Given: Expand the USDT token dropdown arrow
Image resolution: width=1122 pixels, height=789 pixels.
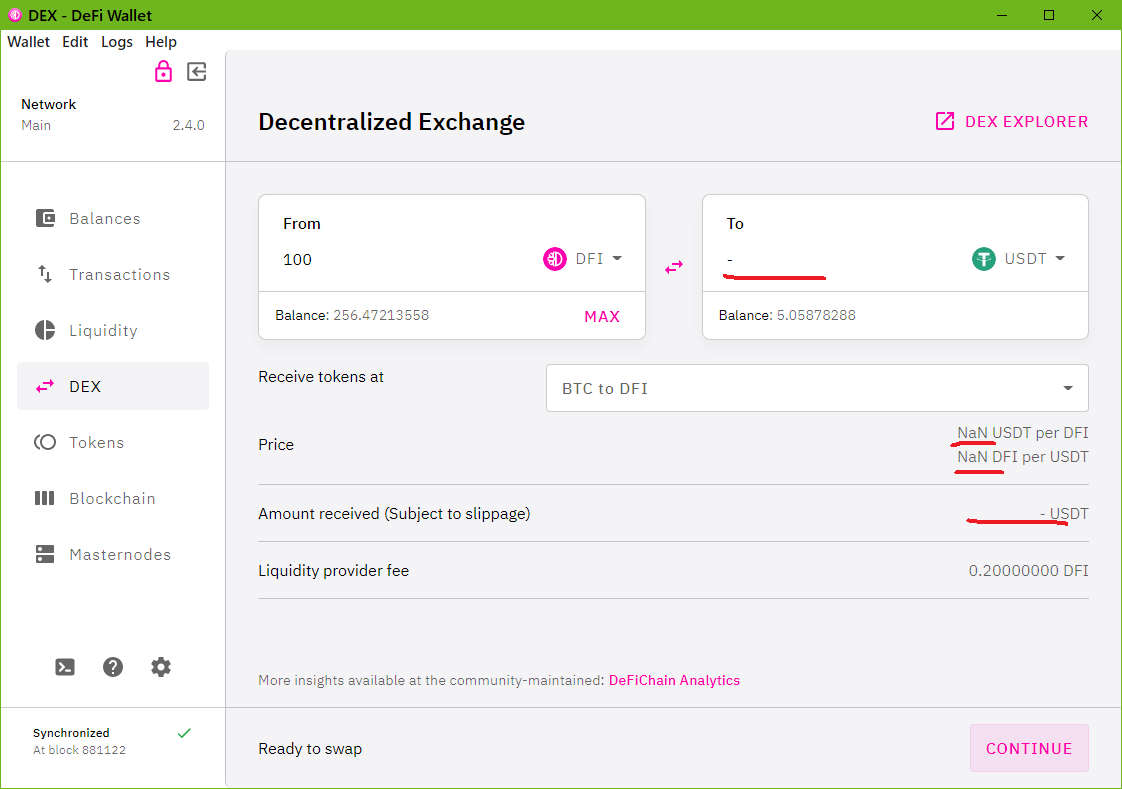Looking at the screenshot, I should click(1060, 258).
